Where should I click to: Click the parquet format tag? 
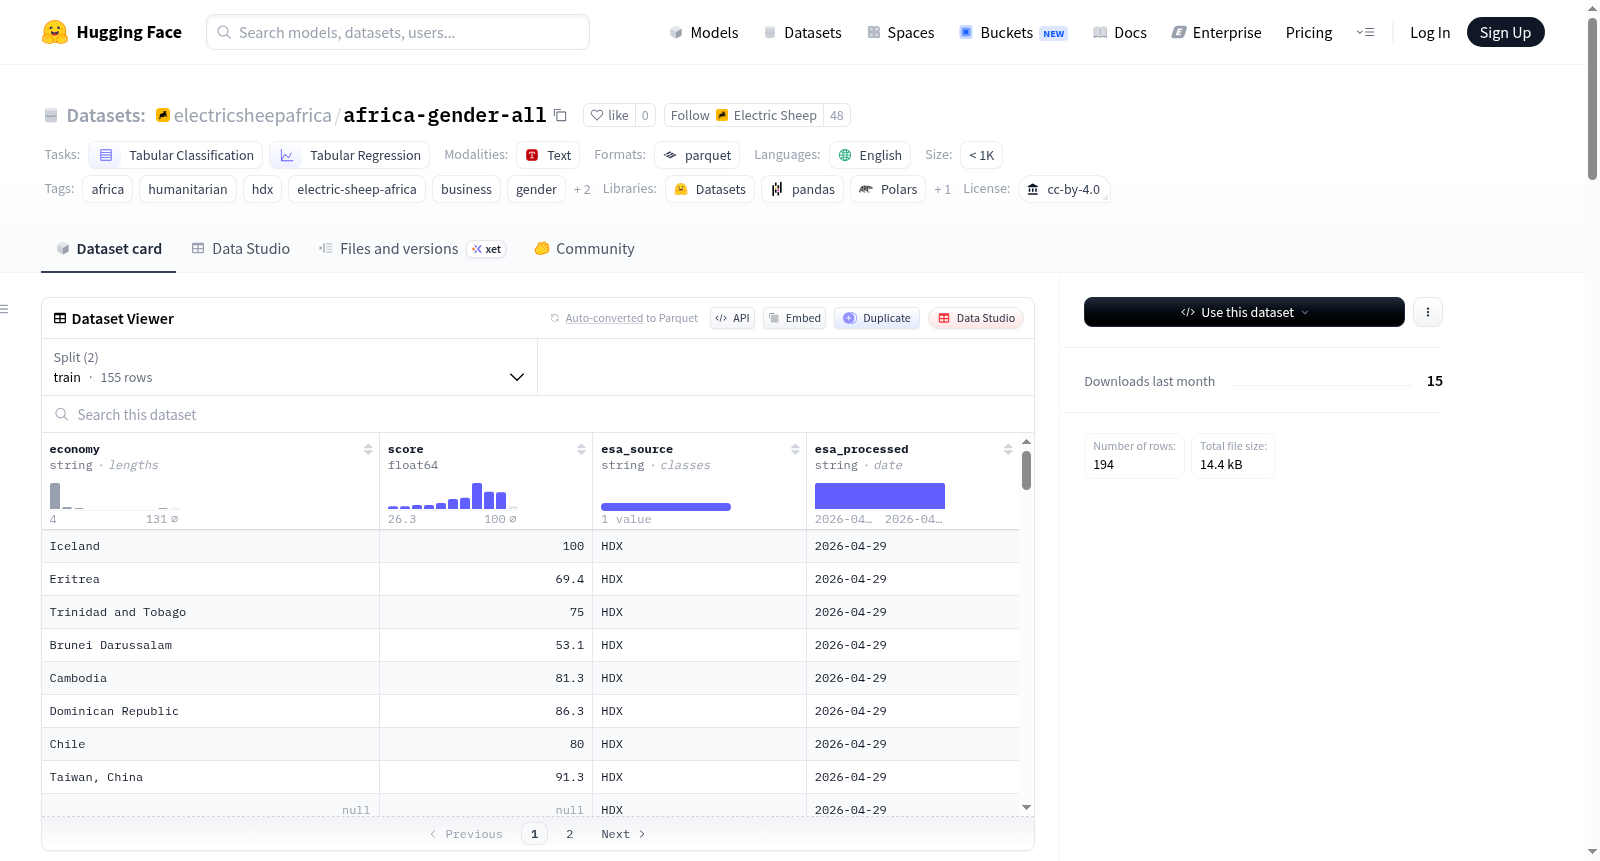697,155
